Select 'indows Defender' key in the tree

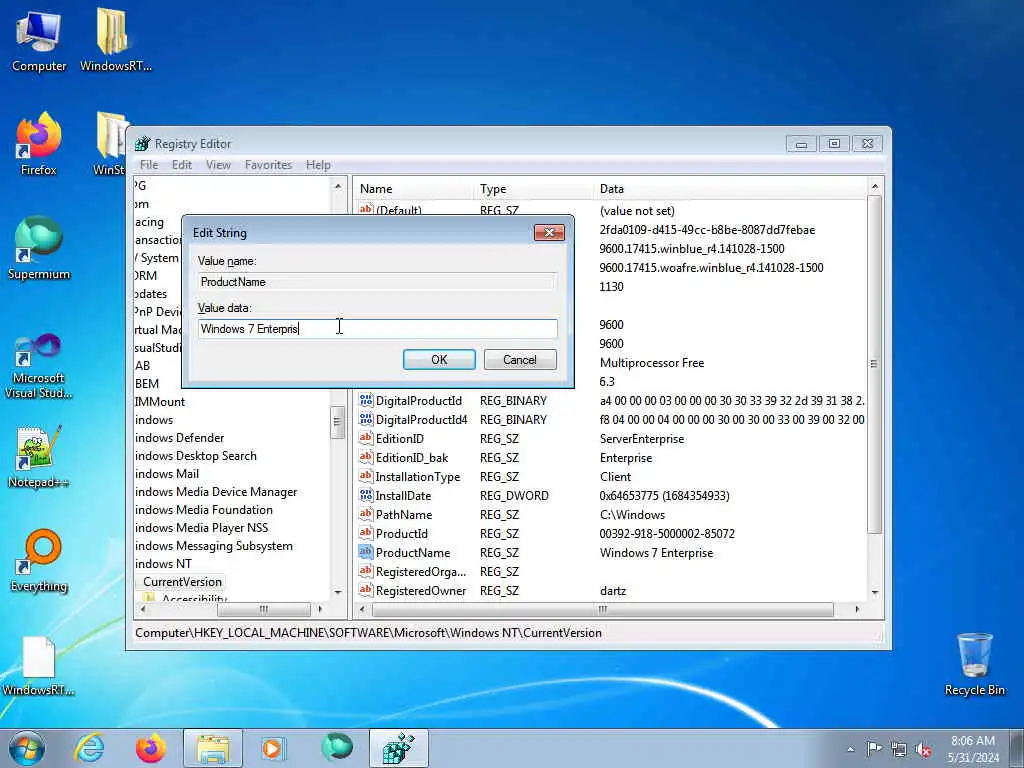click(180, 438)
